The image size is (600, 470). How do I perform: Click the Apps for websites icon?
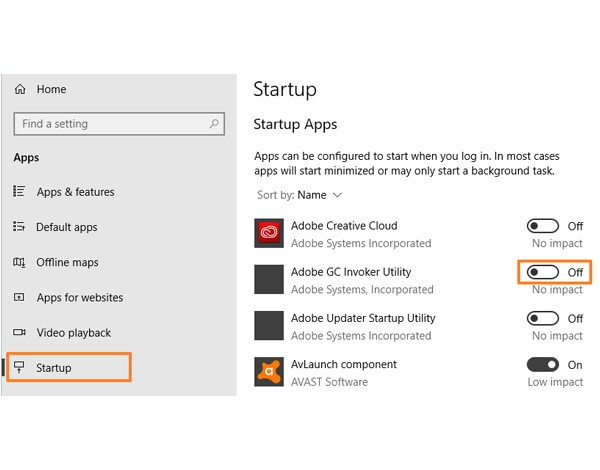pyautogui.click(x=20, y=297)
